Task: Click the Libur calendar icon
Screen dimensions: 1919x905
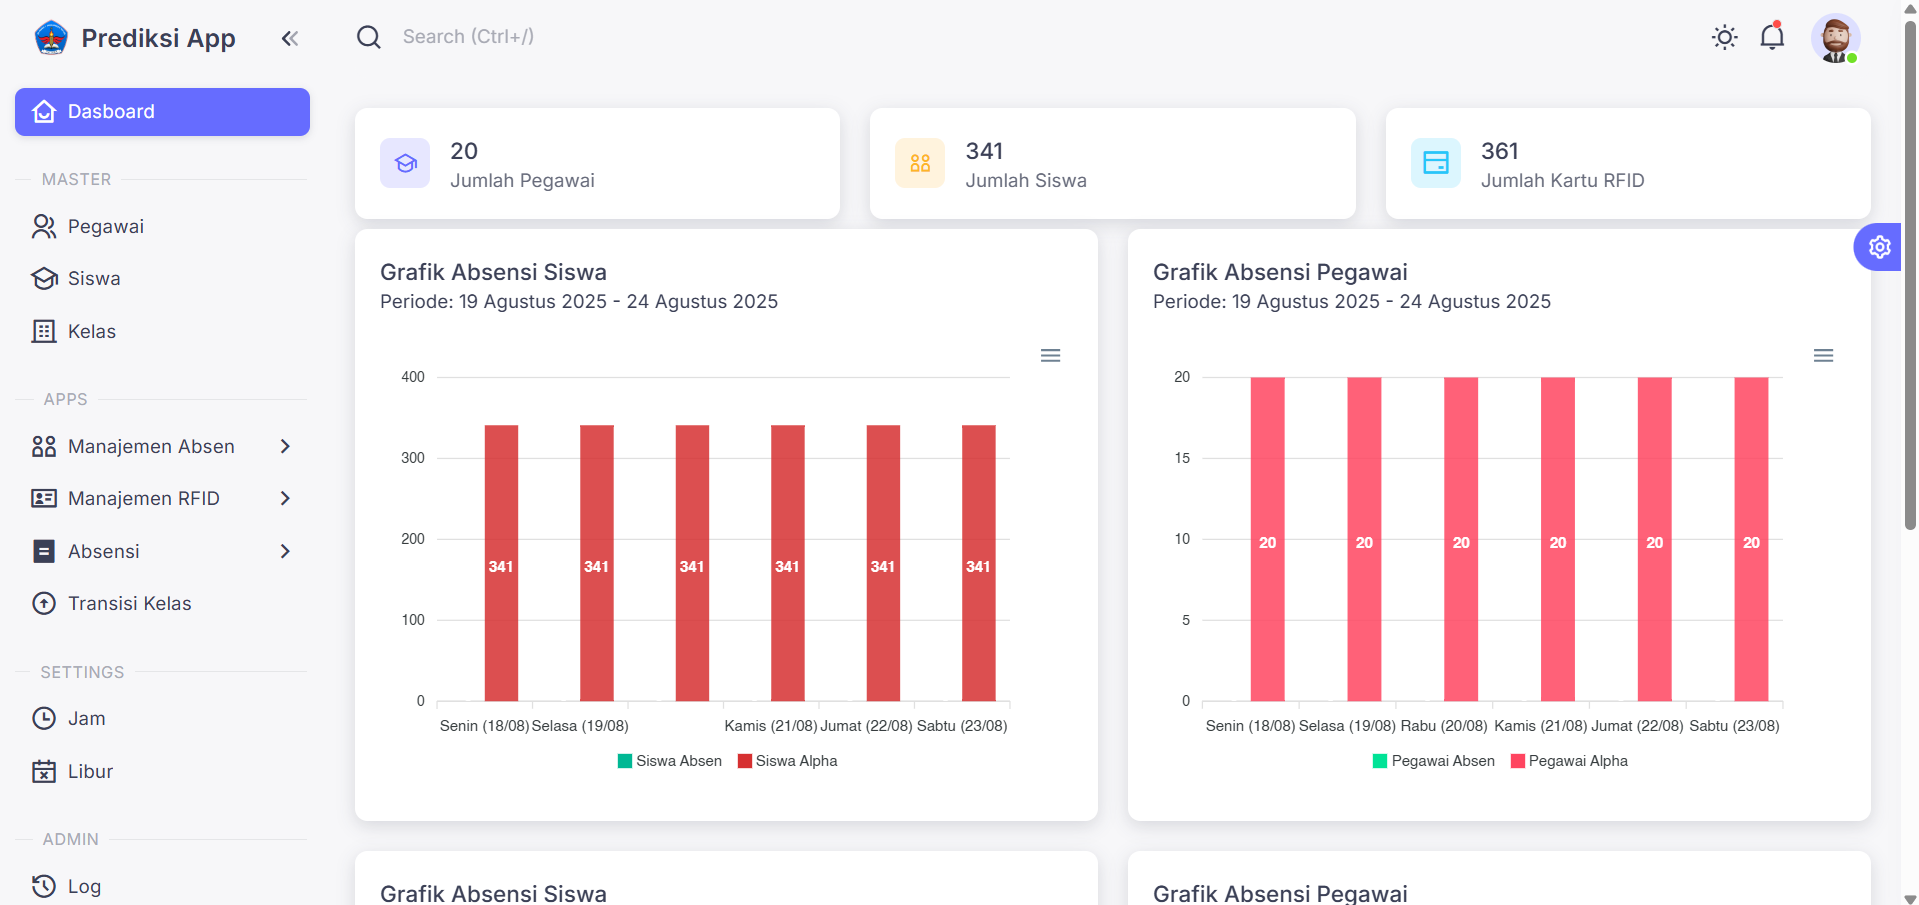Action: [44, 772]
